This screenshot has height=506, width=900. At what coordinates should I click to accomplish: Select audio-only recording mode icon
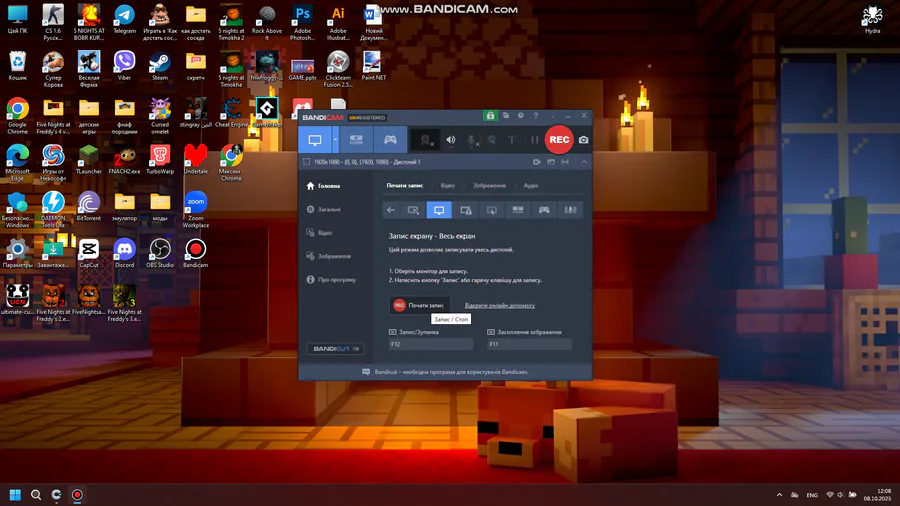click(x=570, y=210)
